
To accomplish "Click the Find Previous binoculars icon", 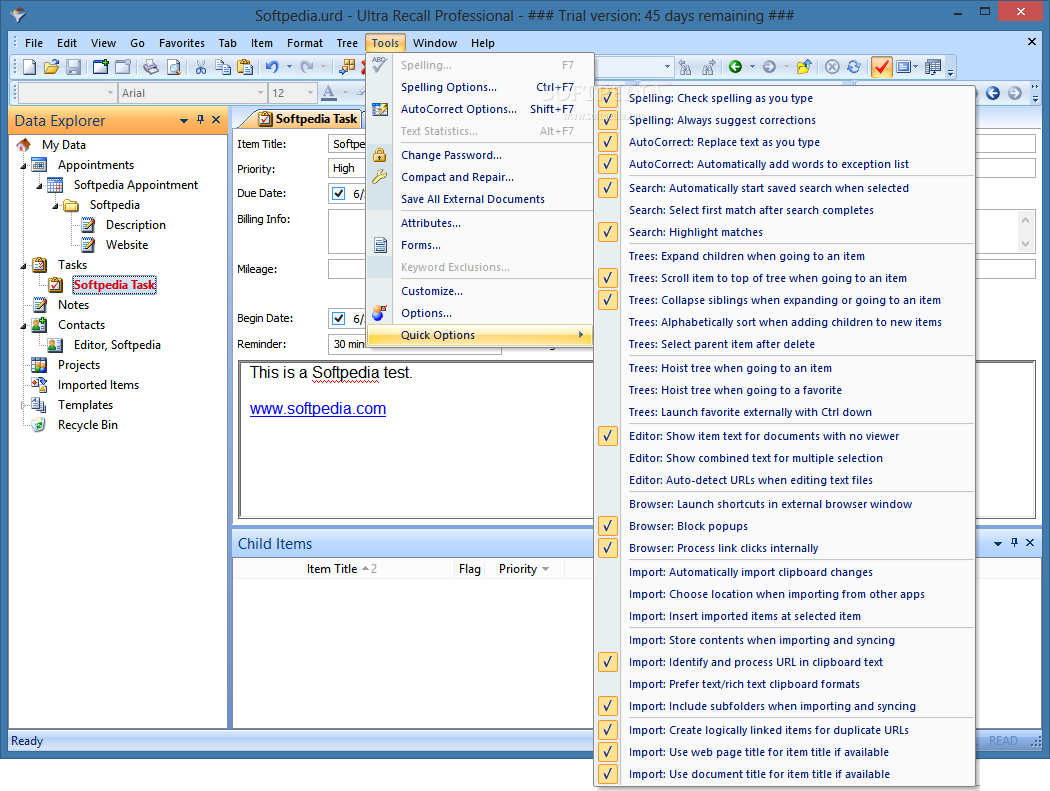I will [x=685, y=67].
